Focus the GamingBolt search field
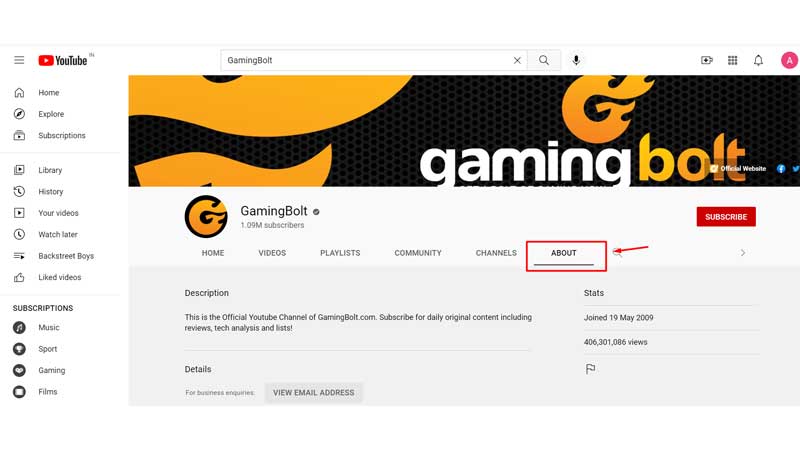 coord(367,60)
